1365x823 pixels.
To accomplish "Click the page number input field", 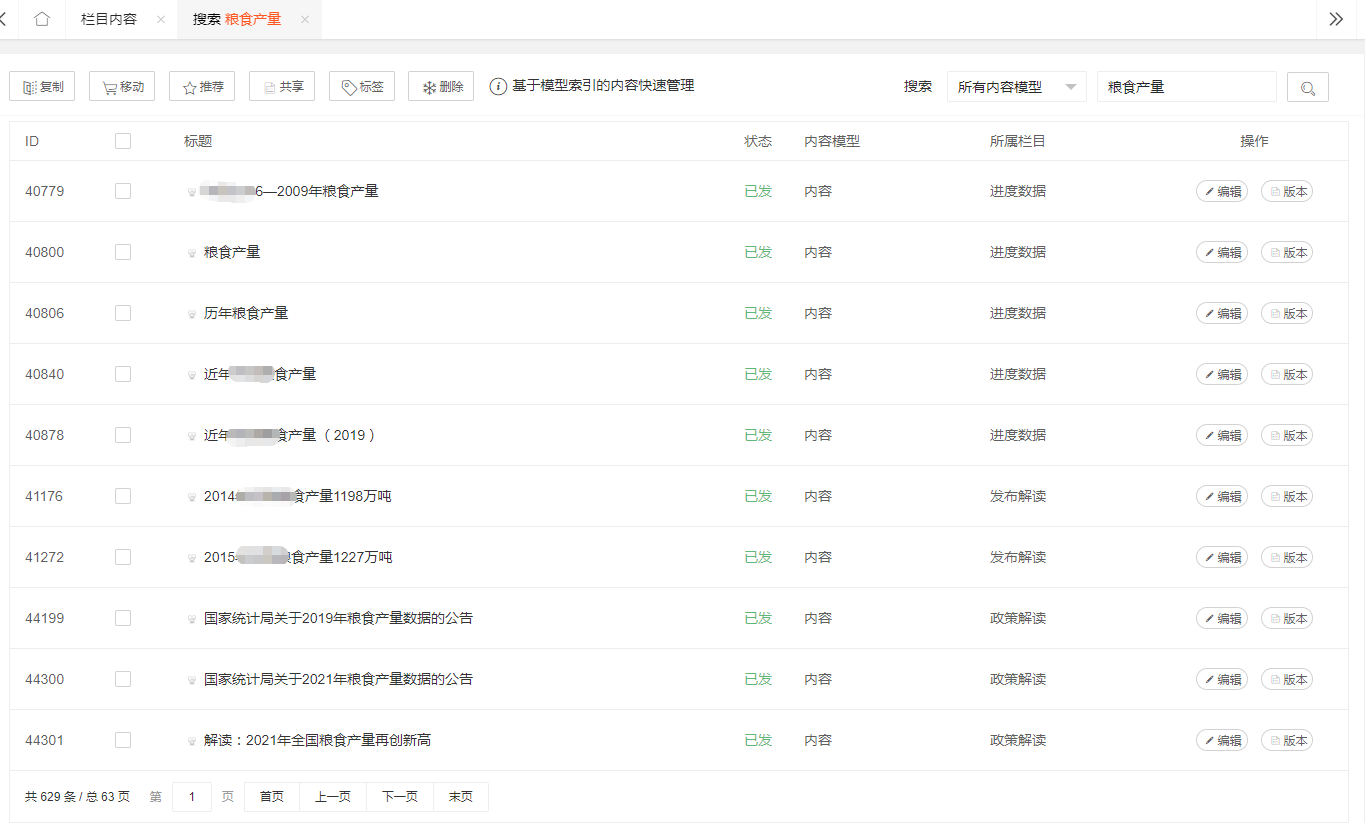I will click(192, 797).
